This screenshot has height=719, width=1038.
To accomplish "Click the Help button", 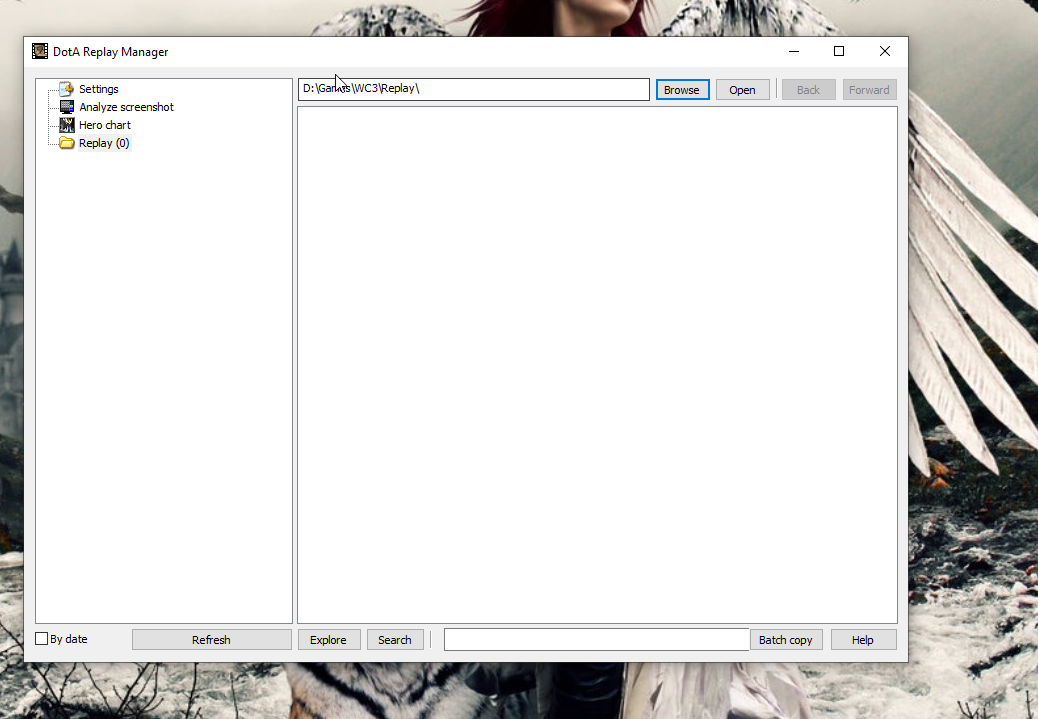I will tap(863, 640).
